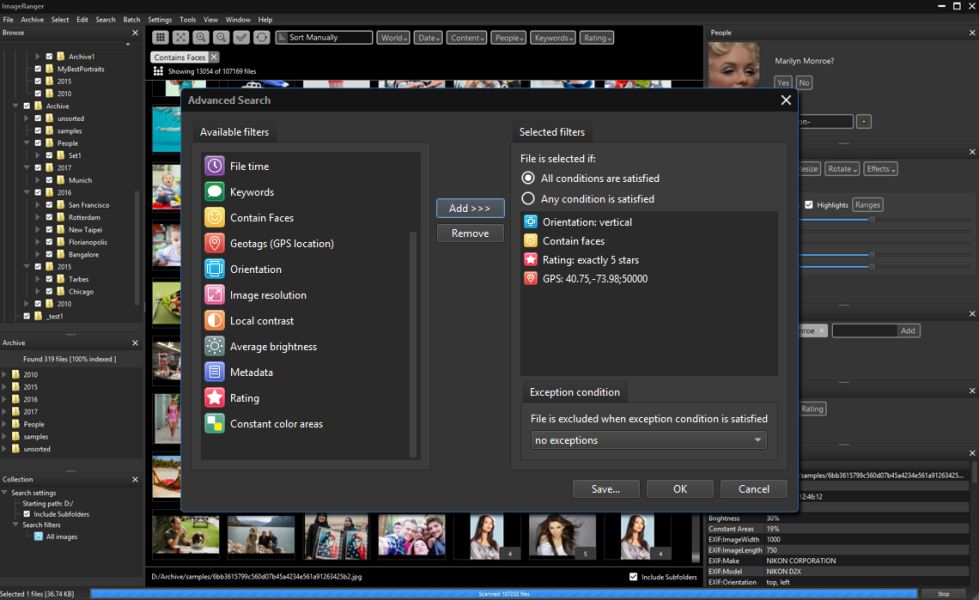Viewport: 979px width, 600px height.
Task: Open the Settings menu
Action: click(160, 20)
